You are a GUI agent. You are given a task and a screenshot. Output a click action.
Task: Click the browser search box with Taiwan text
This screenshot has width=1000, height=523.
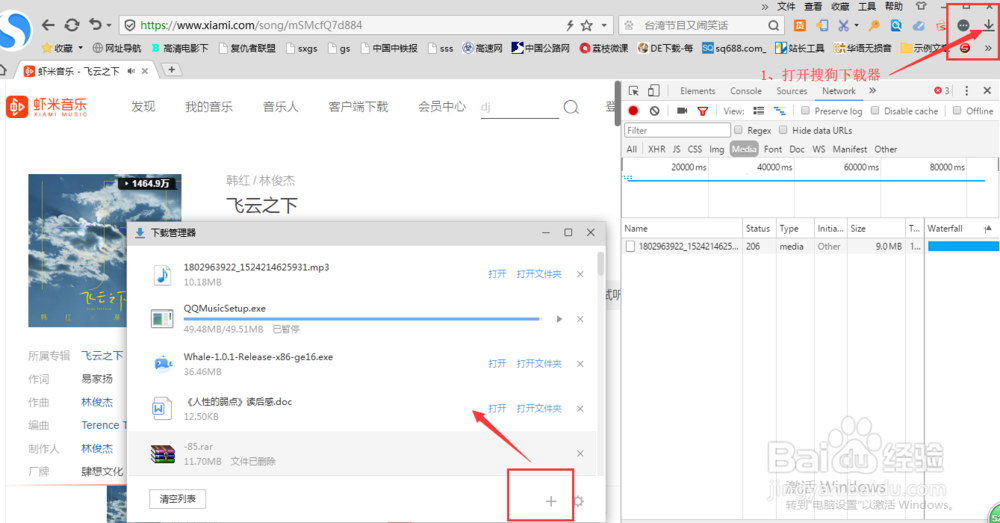(700, 26)
